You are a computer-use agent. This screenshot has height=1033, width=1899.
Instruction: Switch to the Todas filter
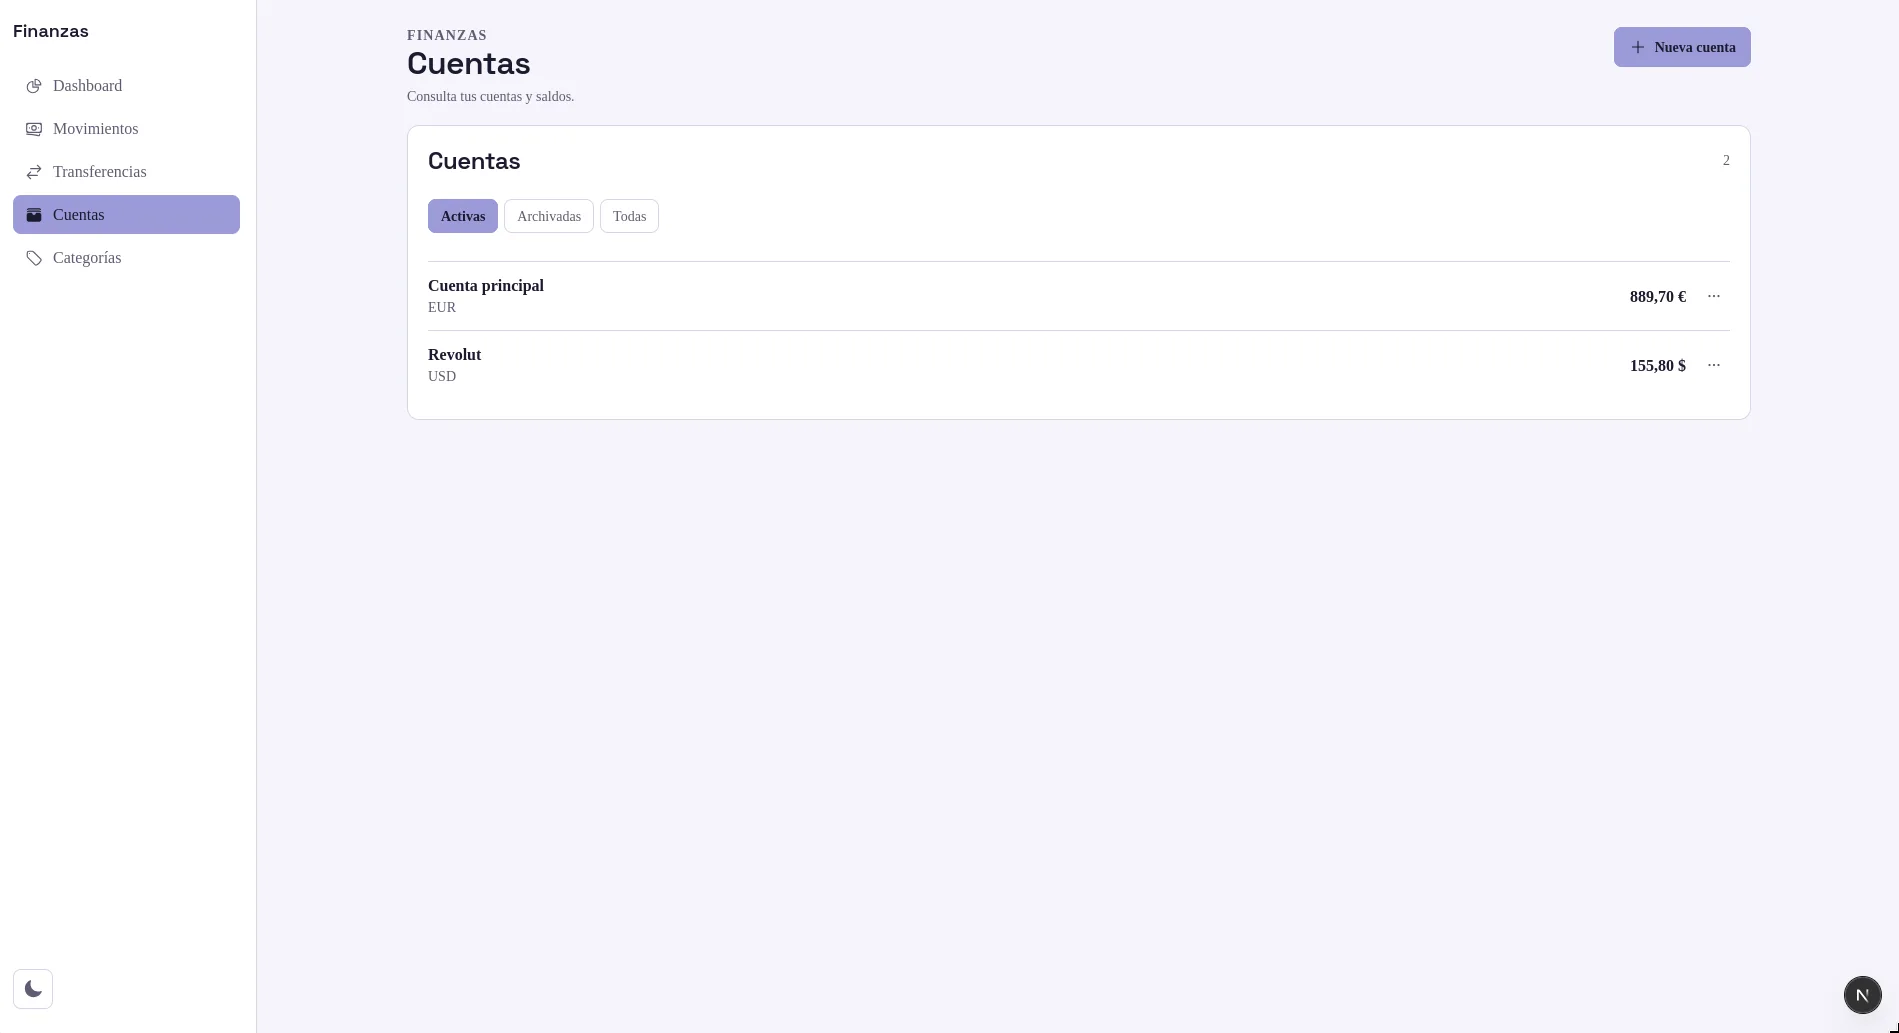pyautogui.click(x=629, y=216)
